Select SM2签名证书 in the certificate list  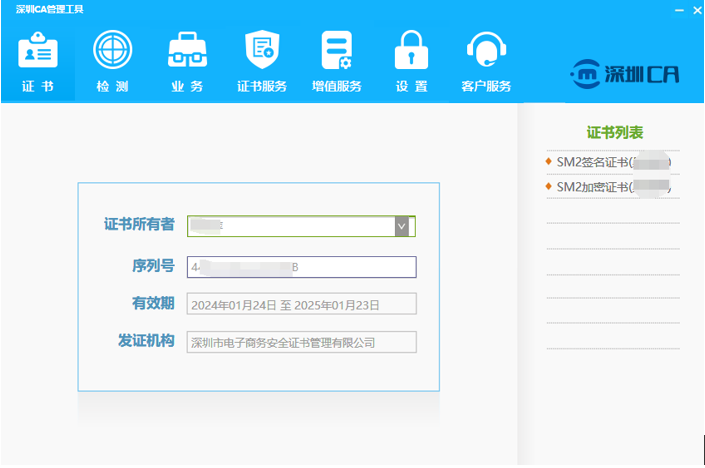click(x=612, y=162)
